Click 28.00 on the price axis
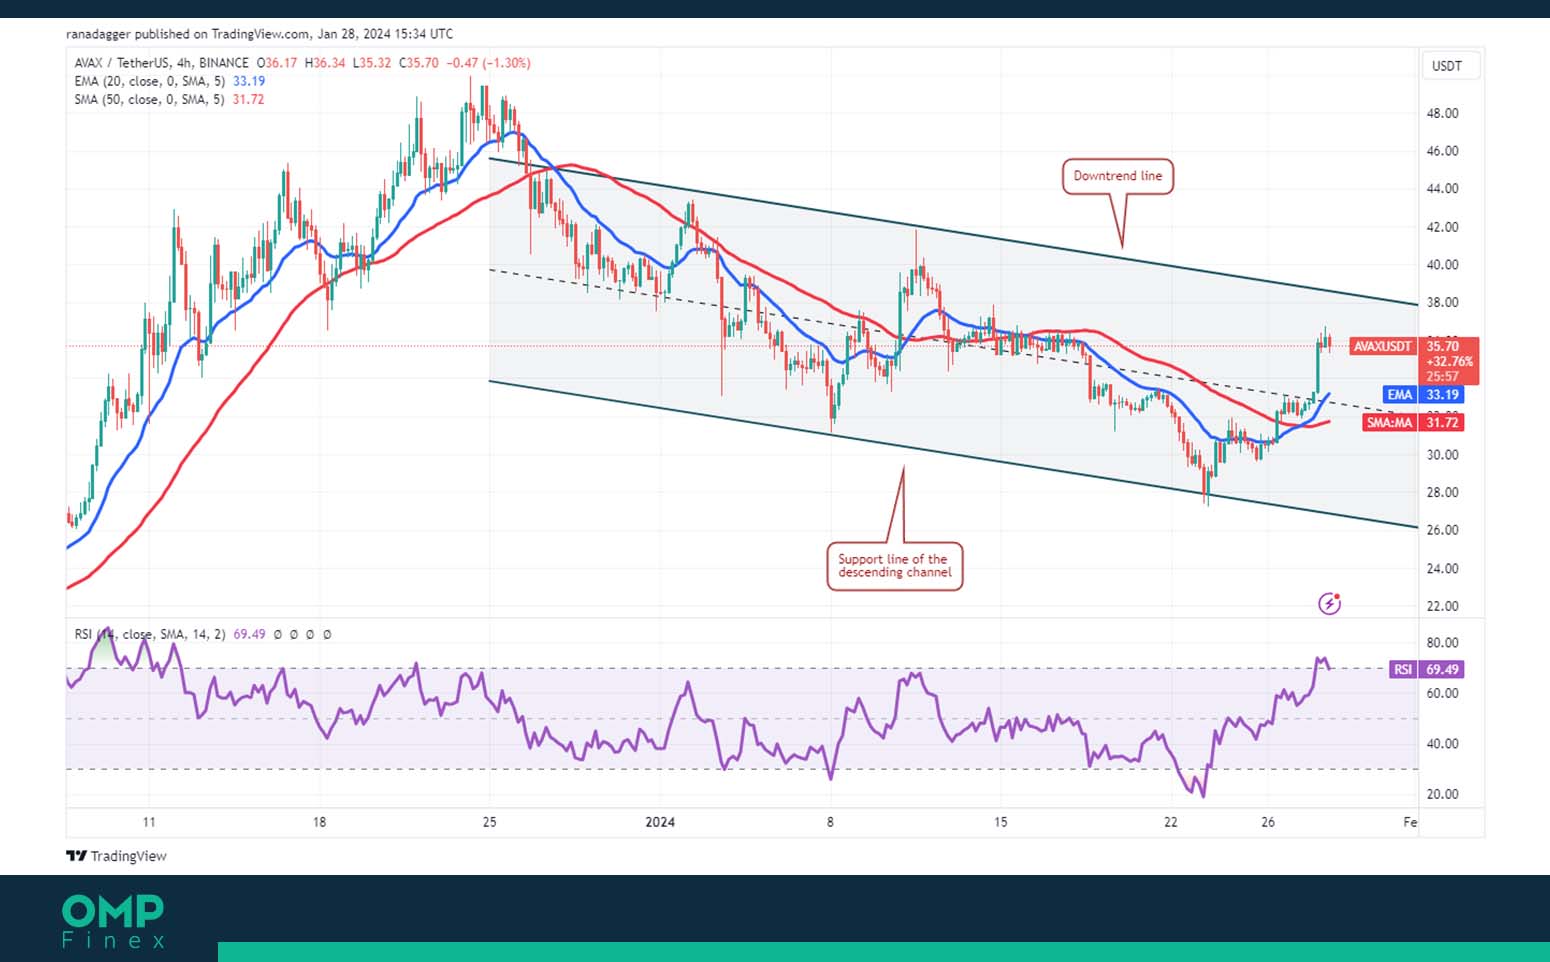The height and width of the screenshot is (962, 1550). [x=1442, y=492]
